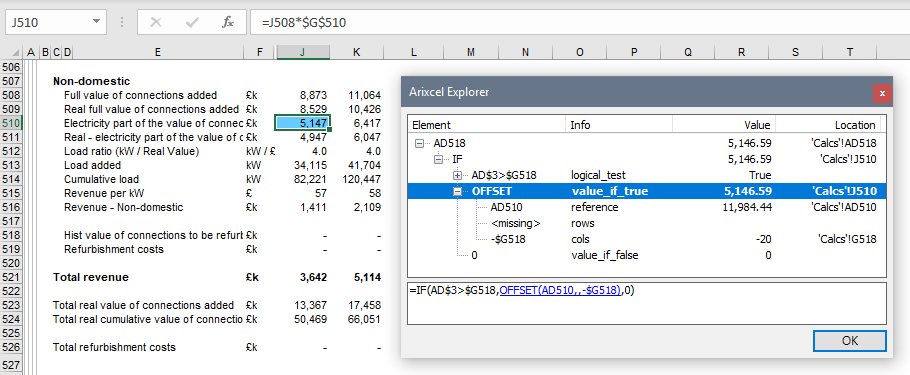Select cell with value 8,873

(303, 95)
